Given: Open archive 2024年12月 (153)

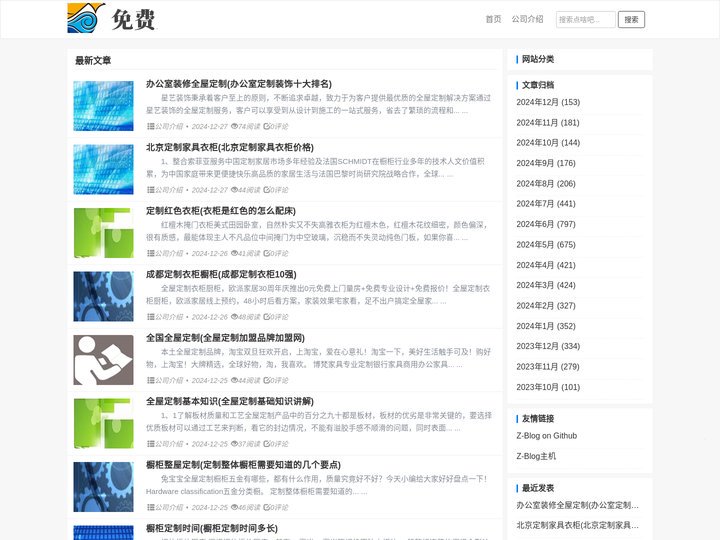Looking at the screenshot, I should (548, 102).
